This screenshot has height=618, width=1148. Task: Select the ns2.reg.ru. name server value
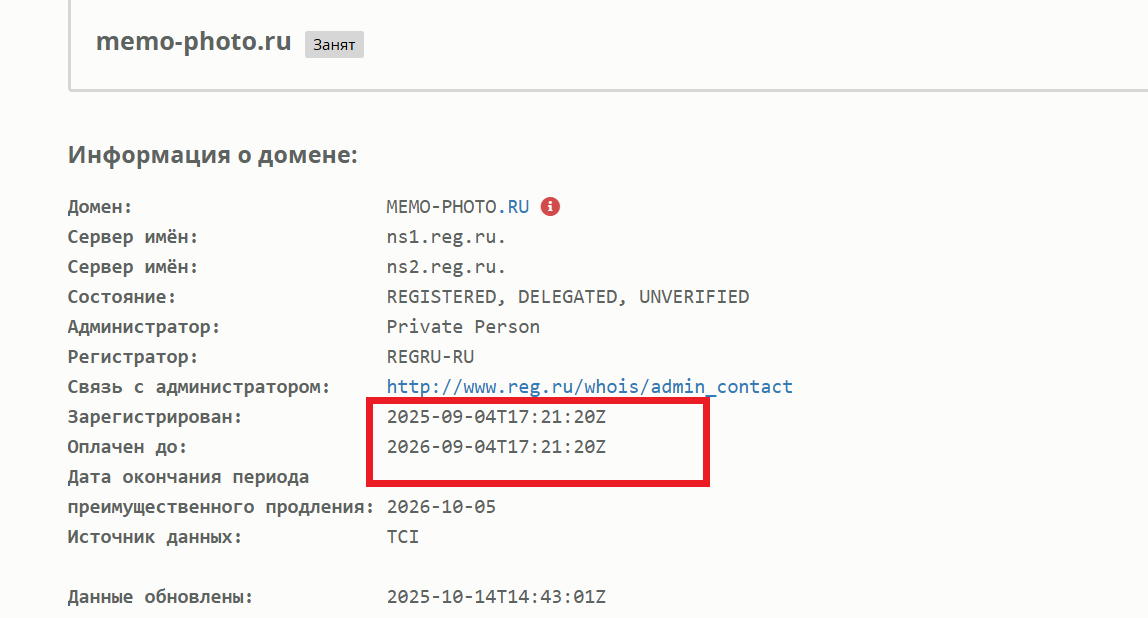[x=446, y=267]
